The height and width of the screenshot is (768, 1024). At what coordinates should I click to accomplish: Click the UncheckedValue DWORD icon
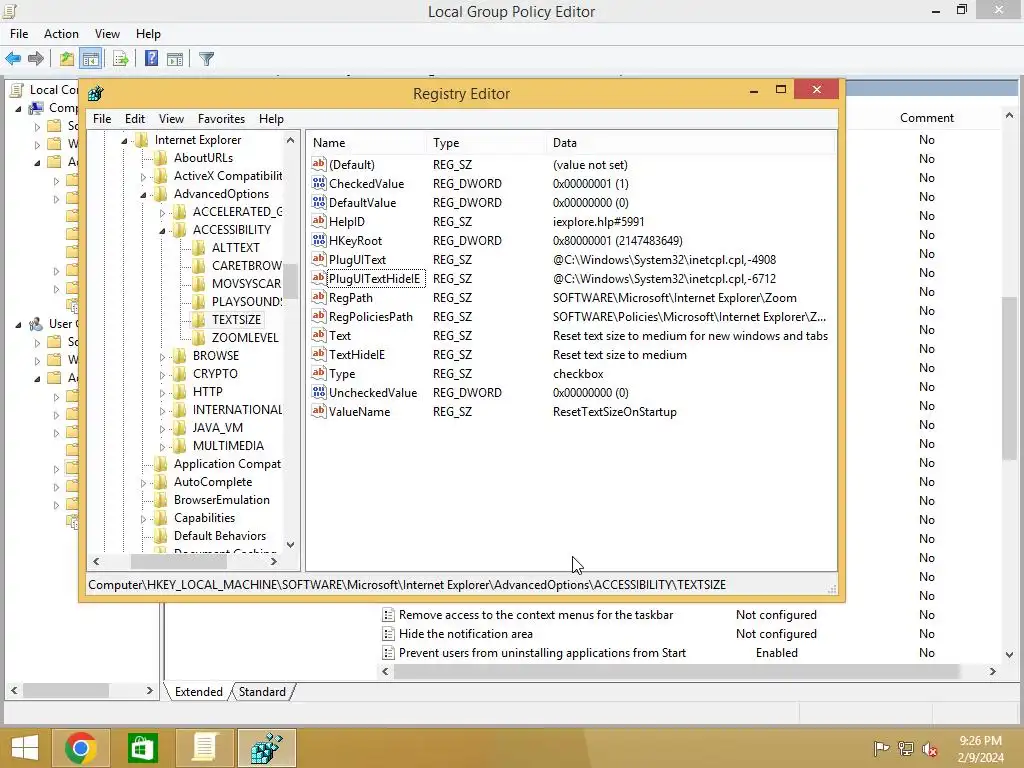[319, 392]
